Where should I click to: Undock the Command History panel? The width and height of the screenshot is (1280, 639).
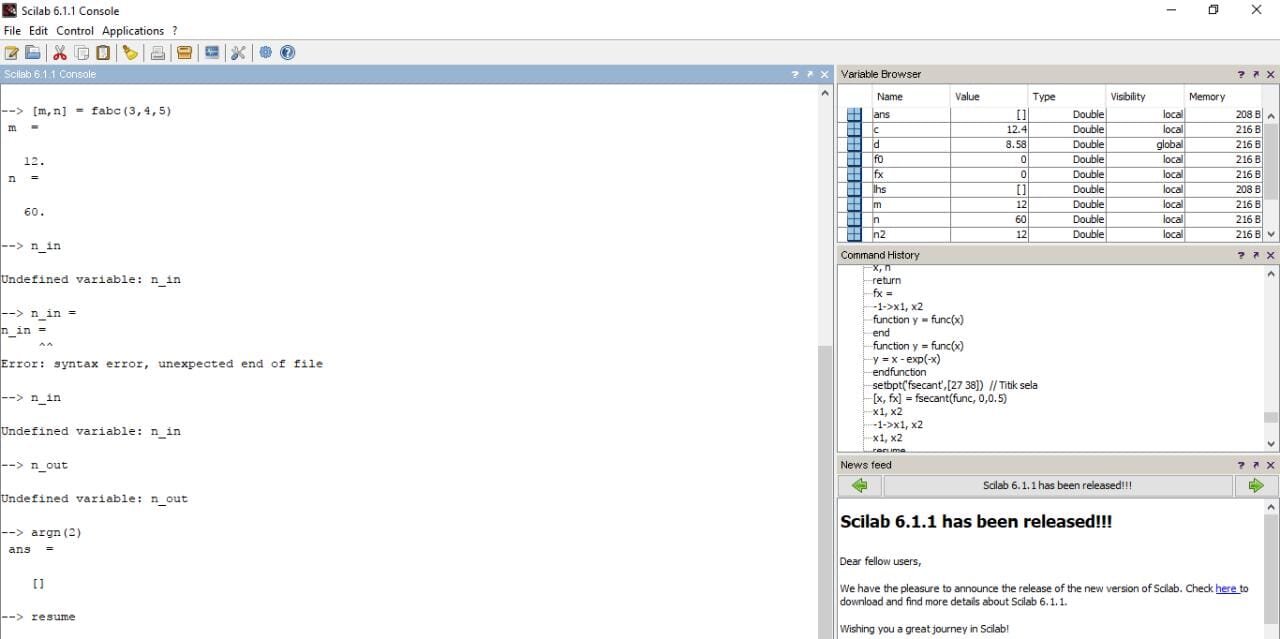click(x=1255, y=256)
